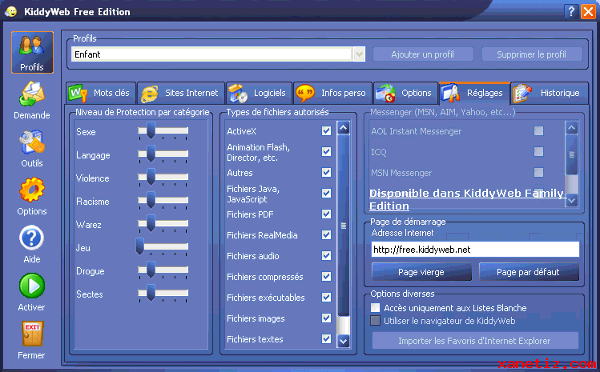
Task: Click file types list scroll up arrow
Action: pyautogui.click(x=344, y=128)
